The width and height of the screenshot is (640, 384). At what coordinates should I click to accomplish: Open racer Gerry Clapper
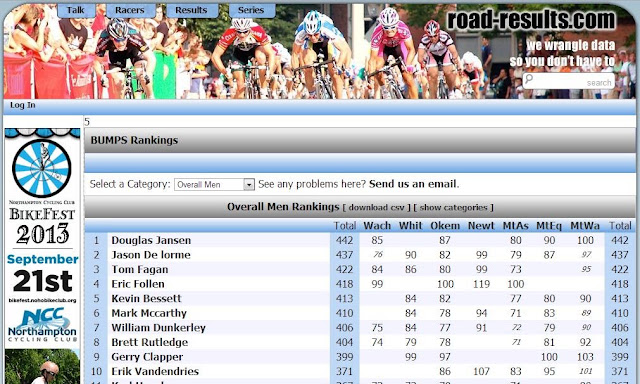(x=147, y=357)
